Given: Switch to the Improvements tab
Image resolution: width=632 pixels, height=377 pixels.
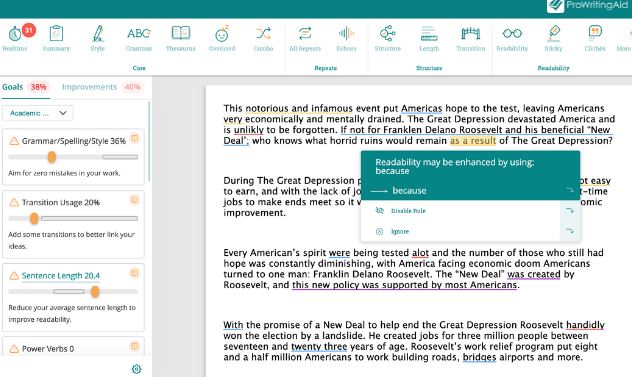Looking at the screenshot, I should pyautogui.click(x=101, y=87).
